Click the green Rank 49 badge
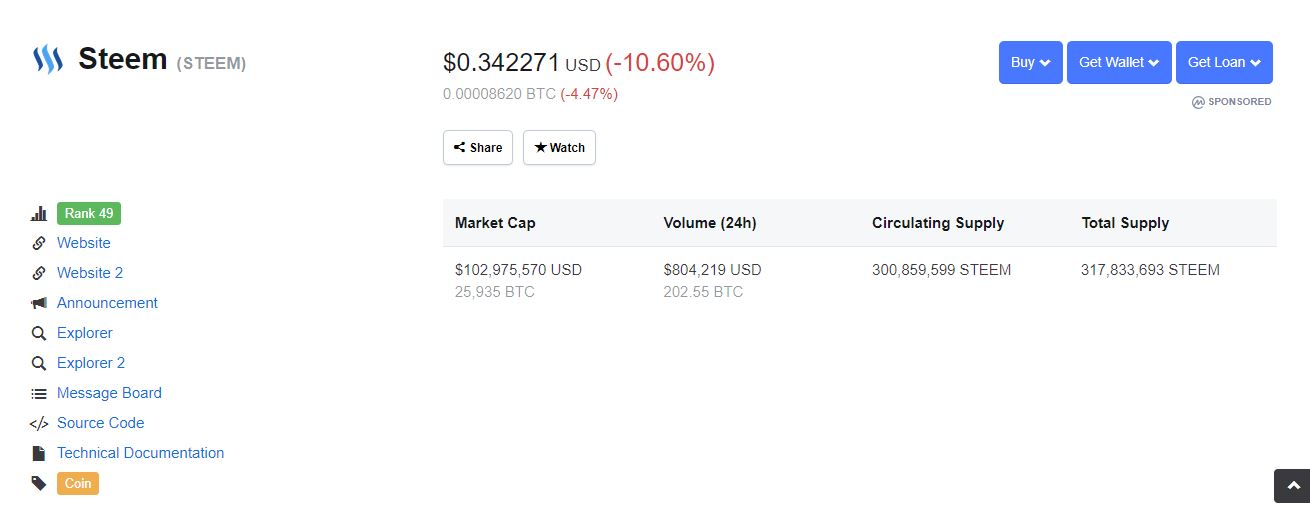 89,213
